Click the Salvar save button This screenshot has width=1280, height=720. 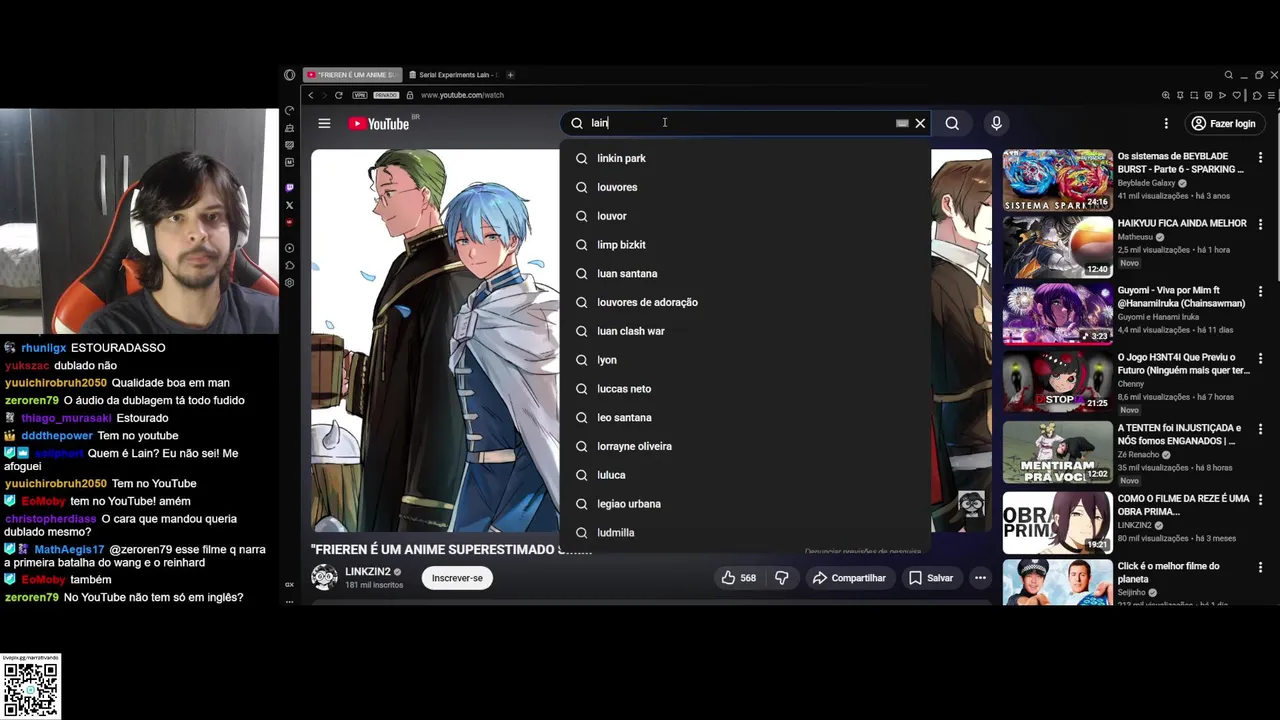pos(930,578)
